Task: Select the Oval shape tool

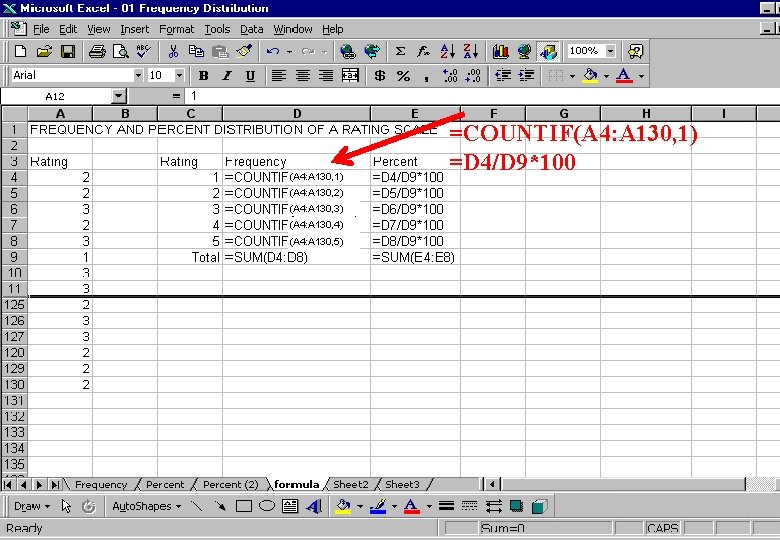Action: [x=267, y=506]
